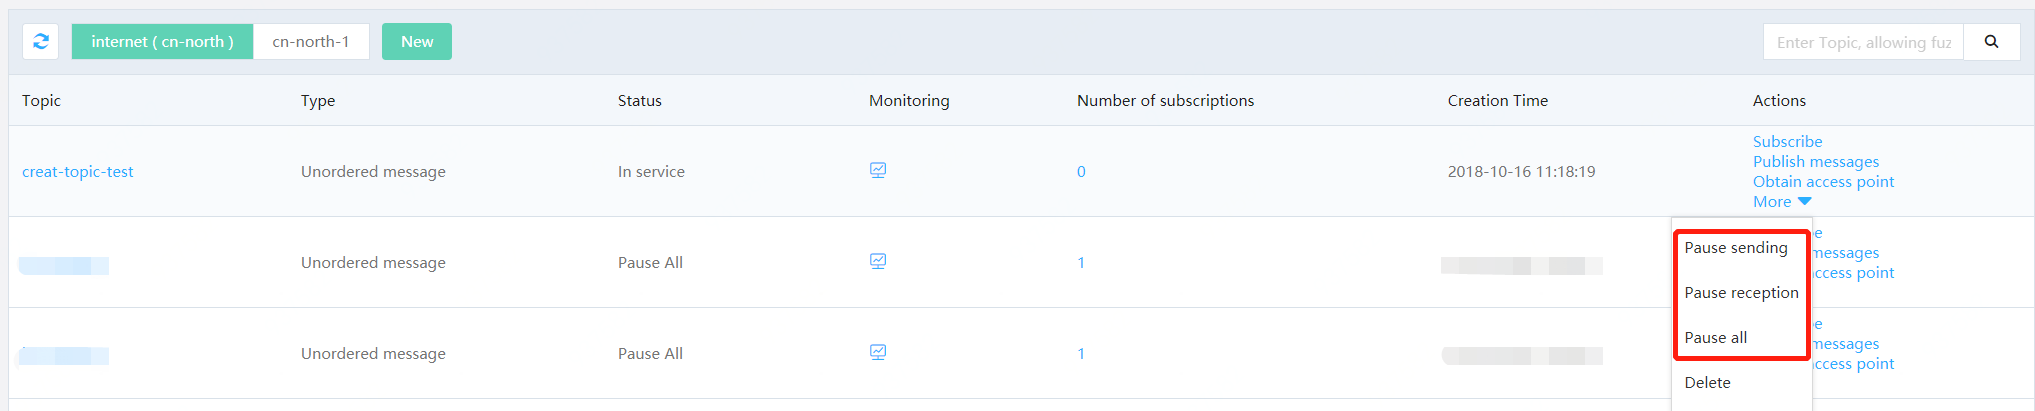Click the refresh icon button
Screen dimensions: 2035x411
click(41, 42)
